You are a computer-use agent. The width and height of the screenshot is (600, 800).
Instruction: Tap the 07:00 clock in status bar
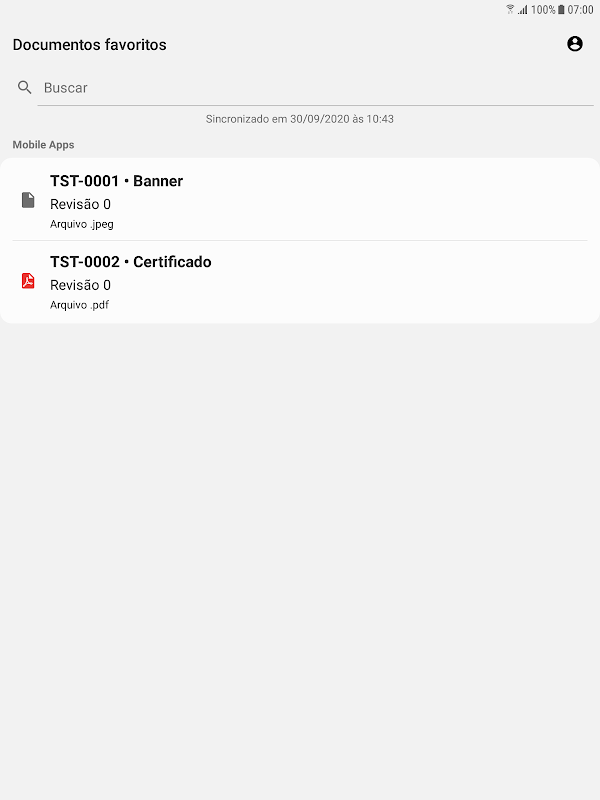[x=581, y=9]
